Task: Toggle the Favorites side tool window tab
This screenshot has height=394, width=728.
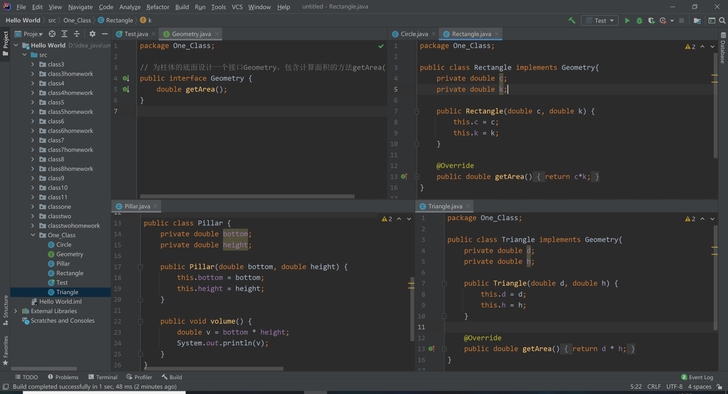Action: 5,350
